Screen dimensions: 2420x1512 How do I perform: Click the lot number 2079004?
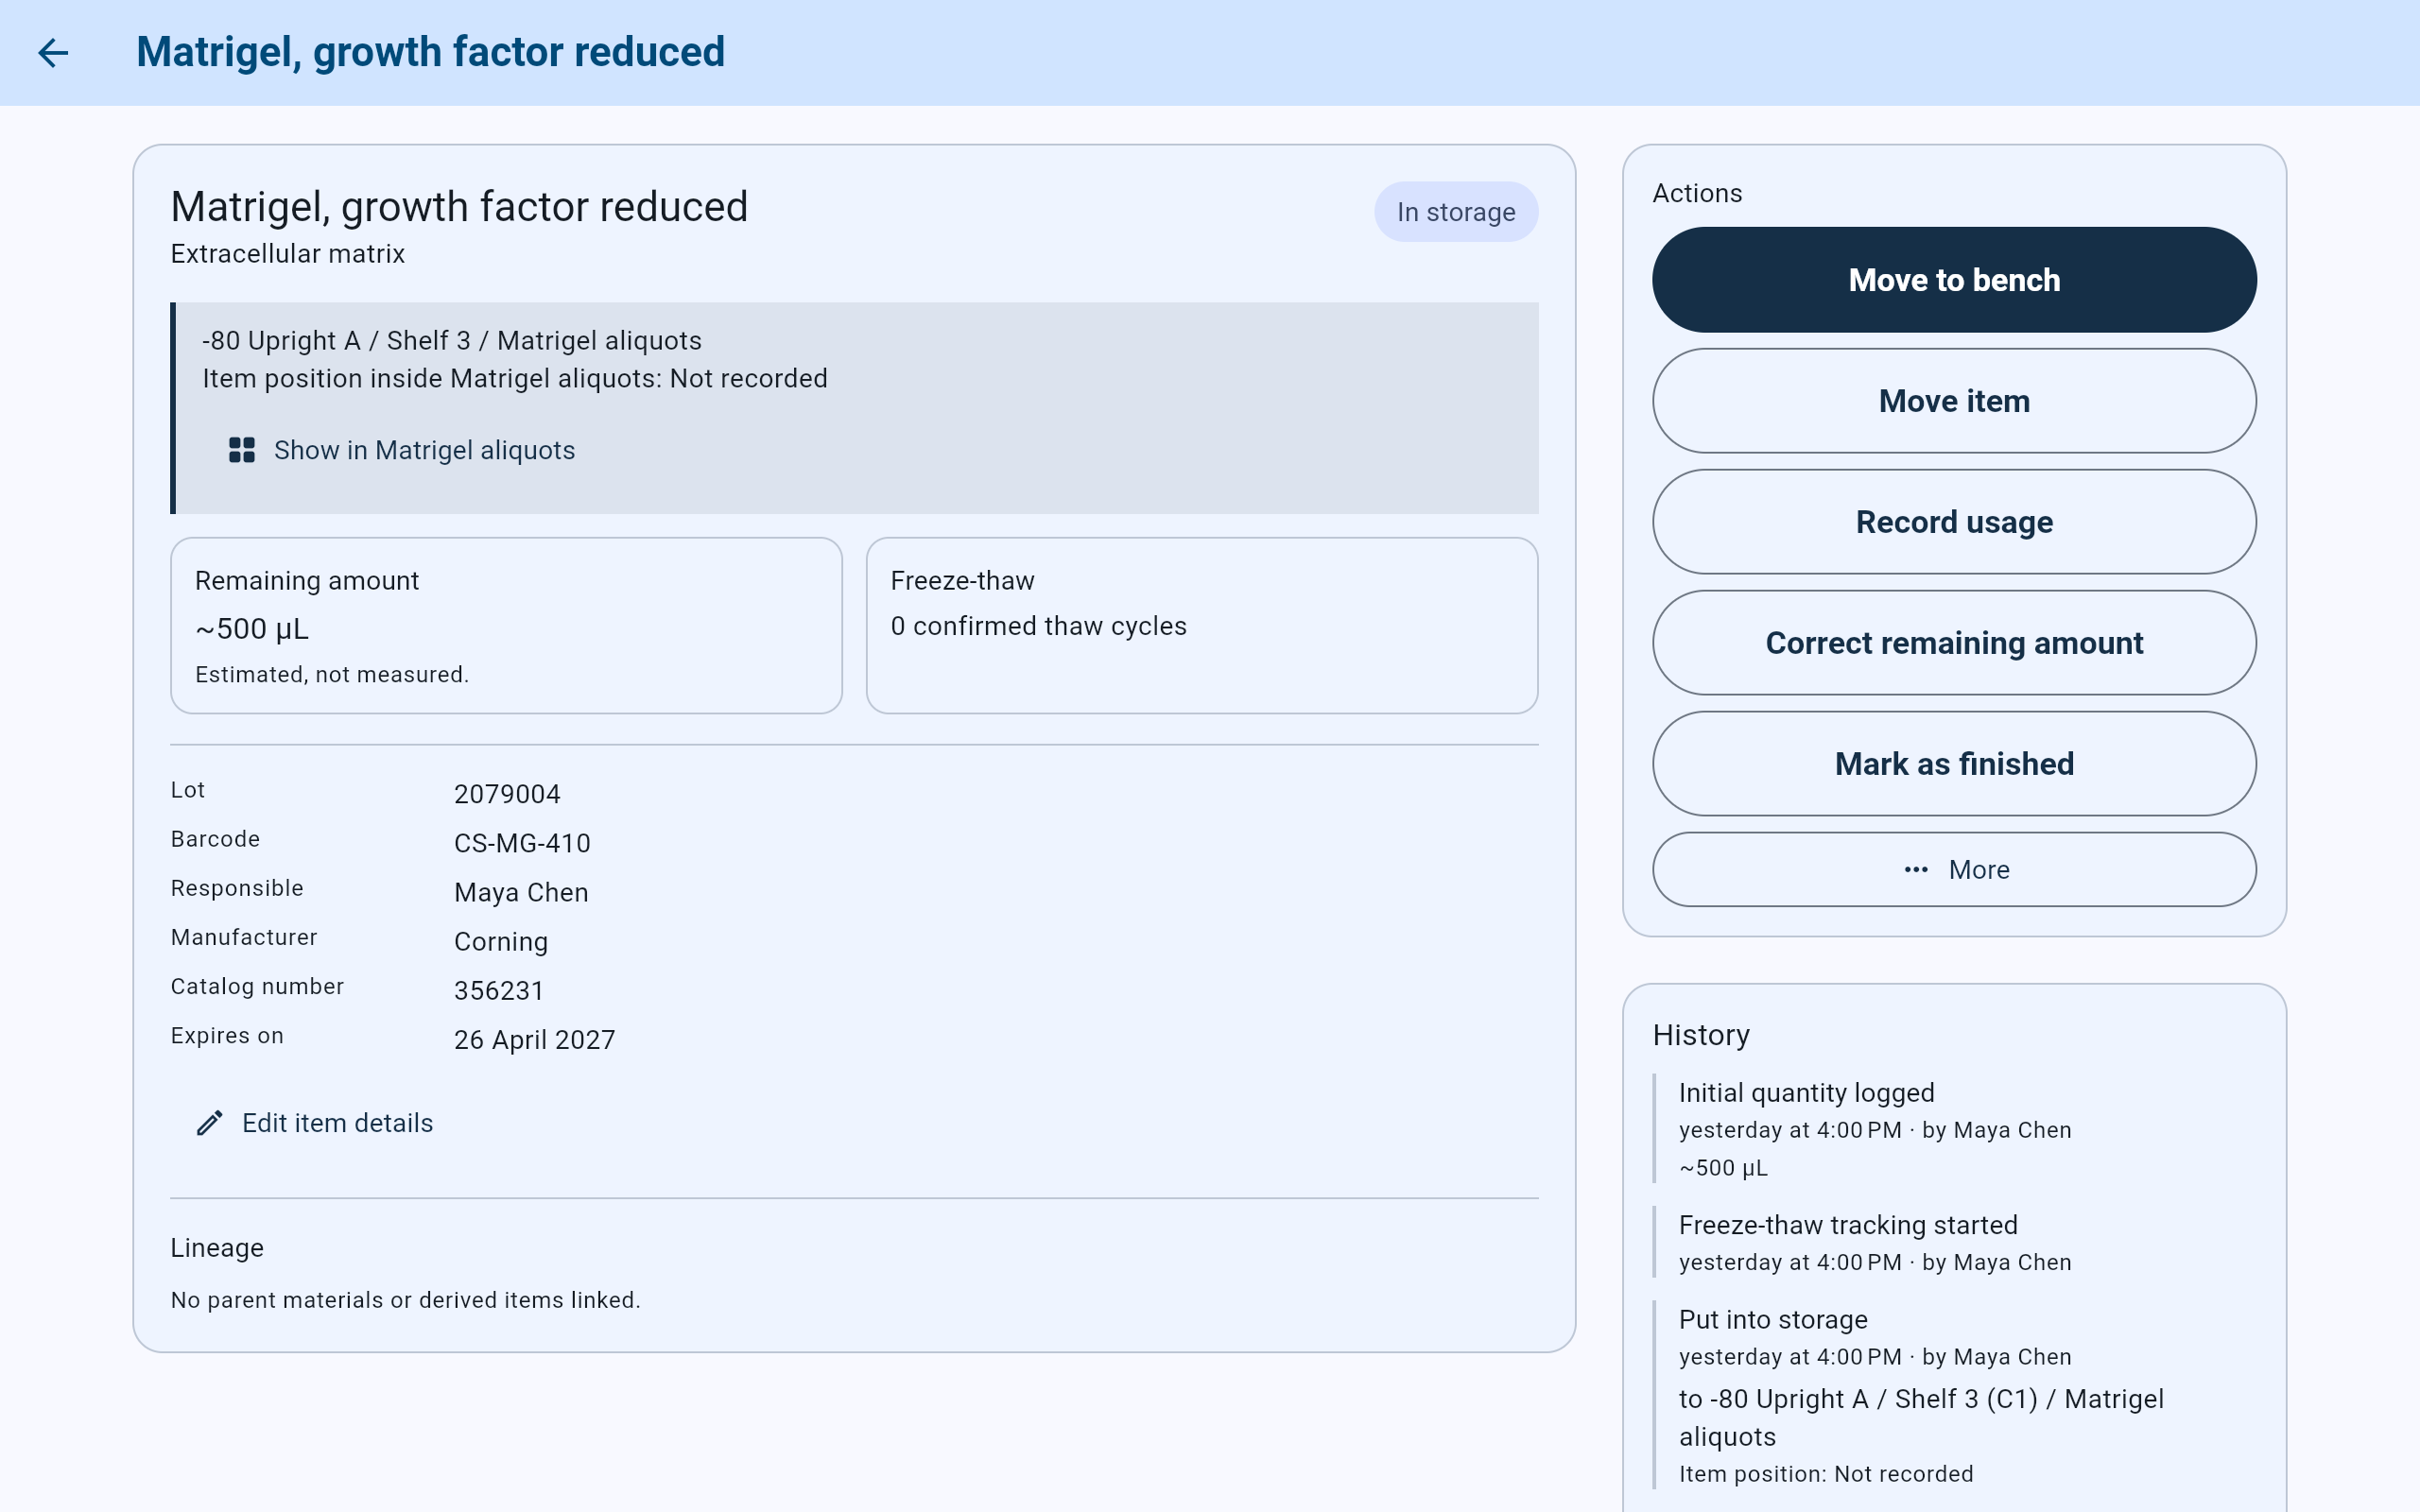[x=507, y=794]
